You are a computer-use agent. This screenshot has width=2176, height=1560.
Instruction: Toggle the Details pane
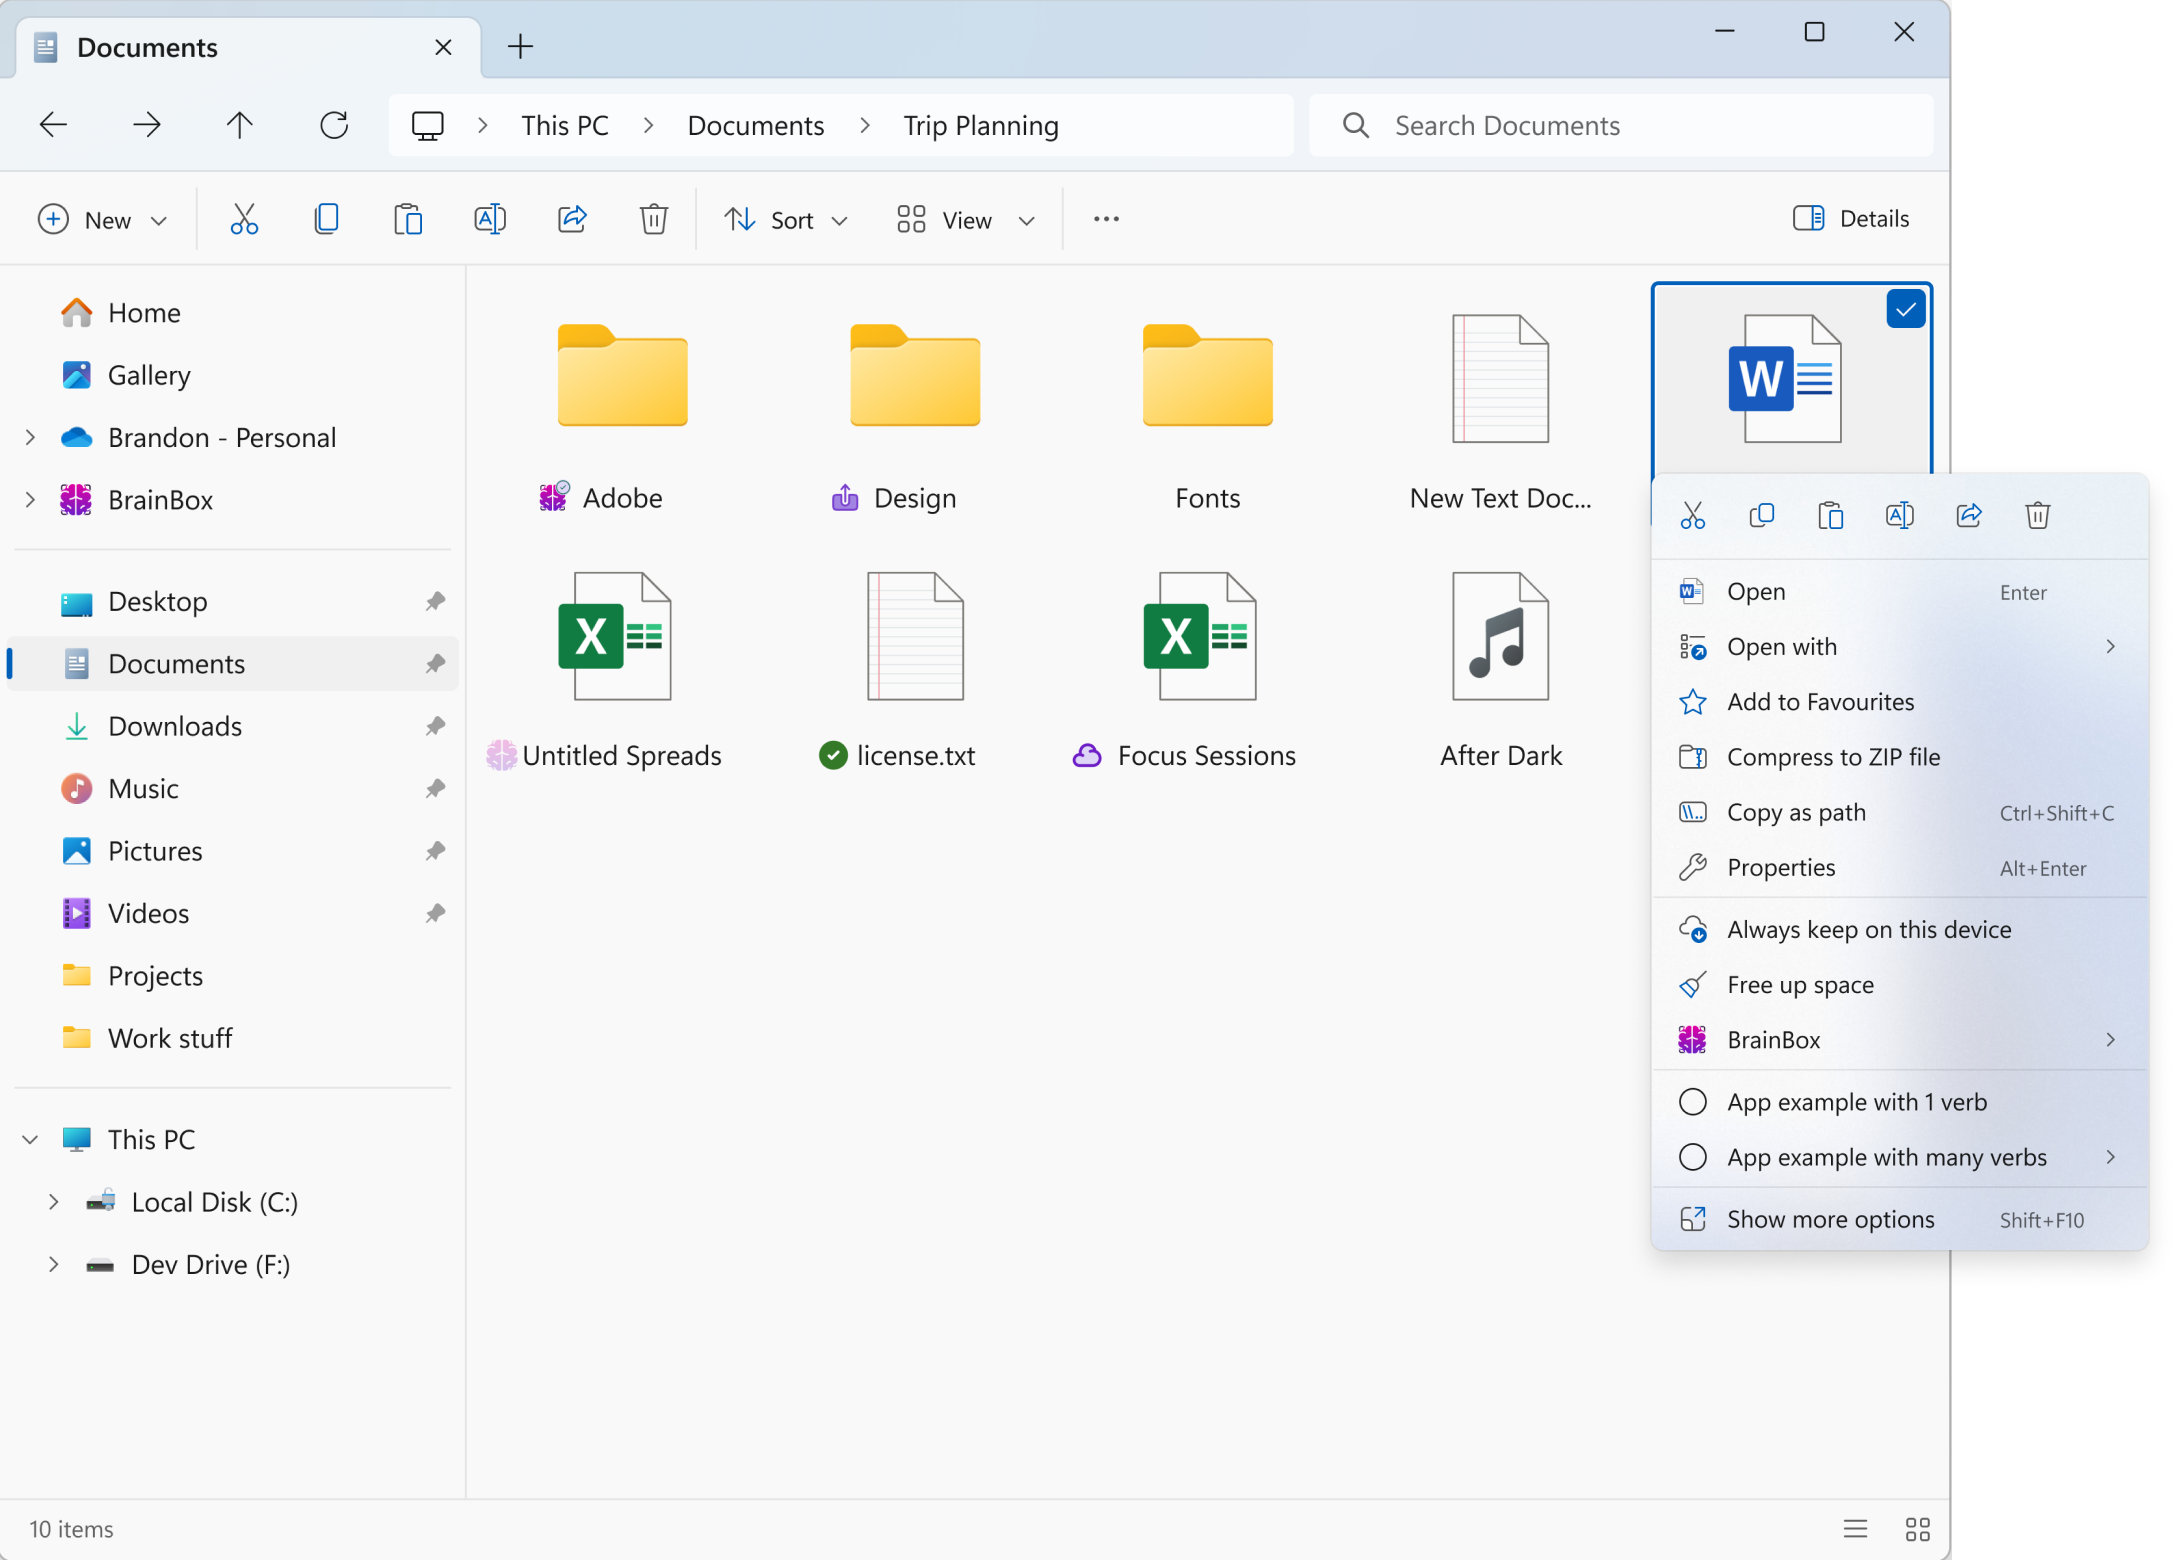click(1851, 218)
